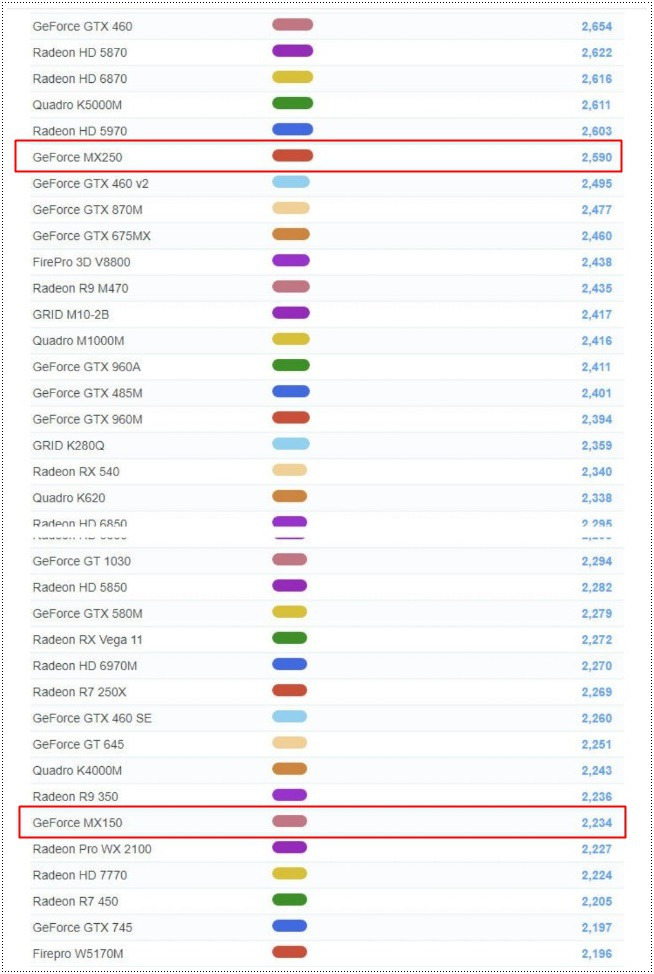654x974 pixels.
Task: Select the Radeon R9 350 name
Action: click(75, 796)
